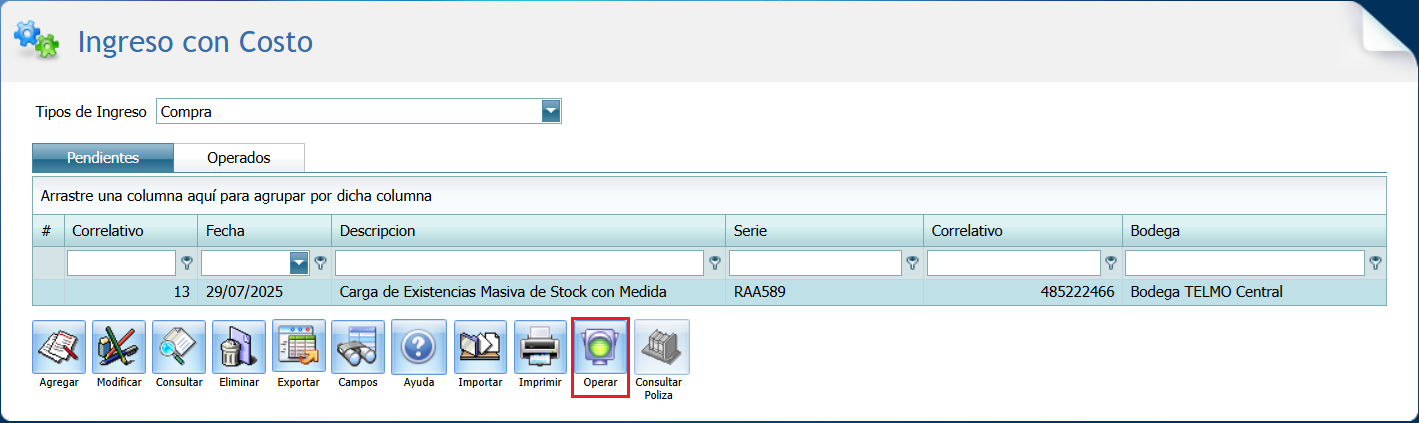Click the Agregar toolbar icon
This screenshot has width=1419, height=423.
click(x=59, y=347)
